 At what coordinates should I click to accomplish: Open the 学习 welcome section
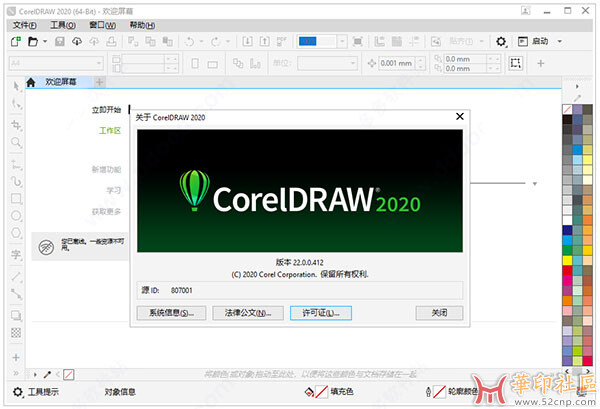click(x=114, y=190)
